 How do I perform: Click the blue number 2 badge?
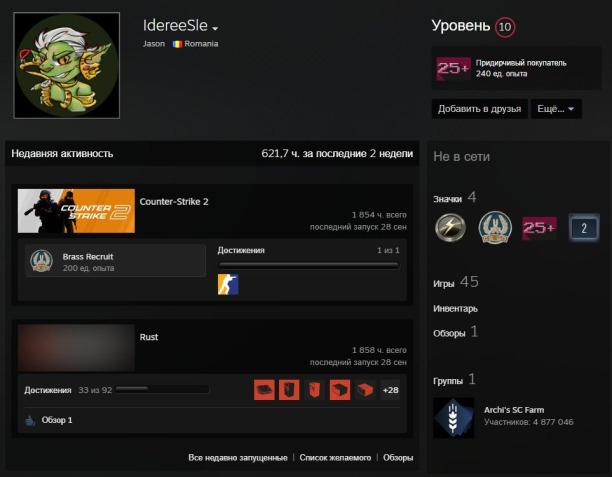coord(584,228)
